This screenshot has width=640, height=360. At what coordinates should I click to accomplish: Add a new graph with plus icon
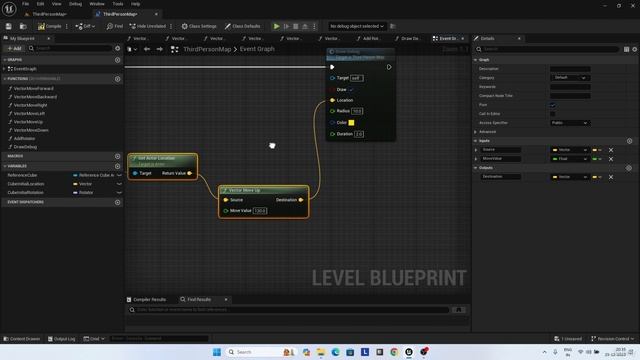point(118,60)
